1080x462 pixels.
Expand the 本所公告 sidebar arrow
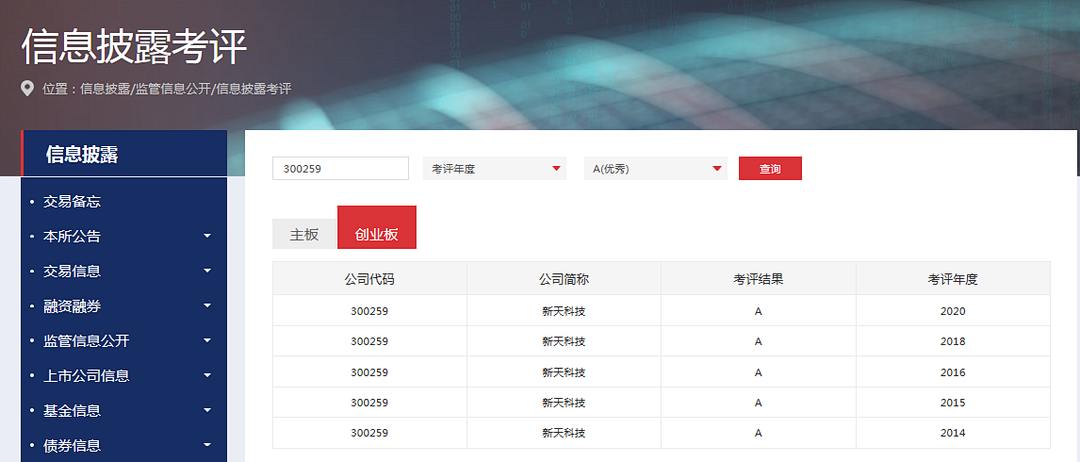(x=207, y=237)
